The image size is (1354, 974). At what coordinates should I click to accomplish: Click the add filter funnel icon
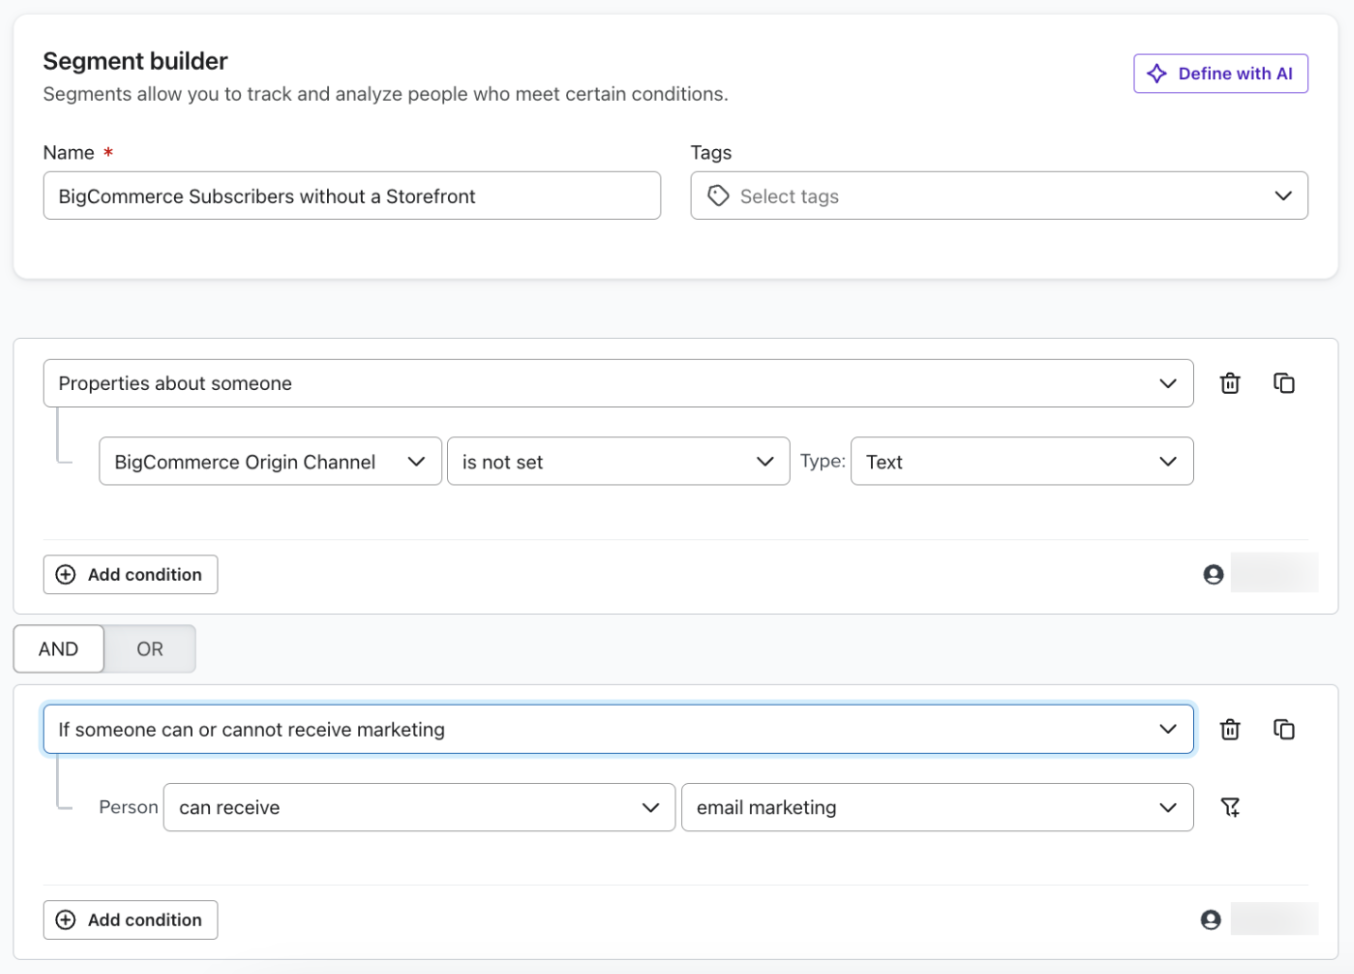pyautogui.click(x=1230, y=807)
